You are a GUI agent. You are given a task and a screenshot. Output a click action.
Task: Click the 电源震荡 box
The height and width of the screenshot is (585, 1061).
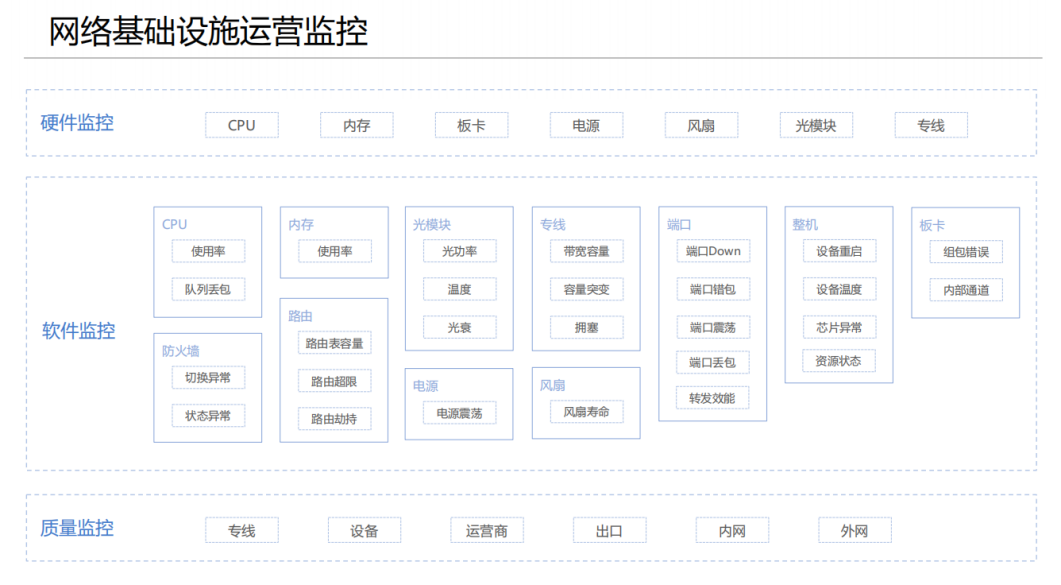coord(459,413)
